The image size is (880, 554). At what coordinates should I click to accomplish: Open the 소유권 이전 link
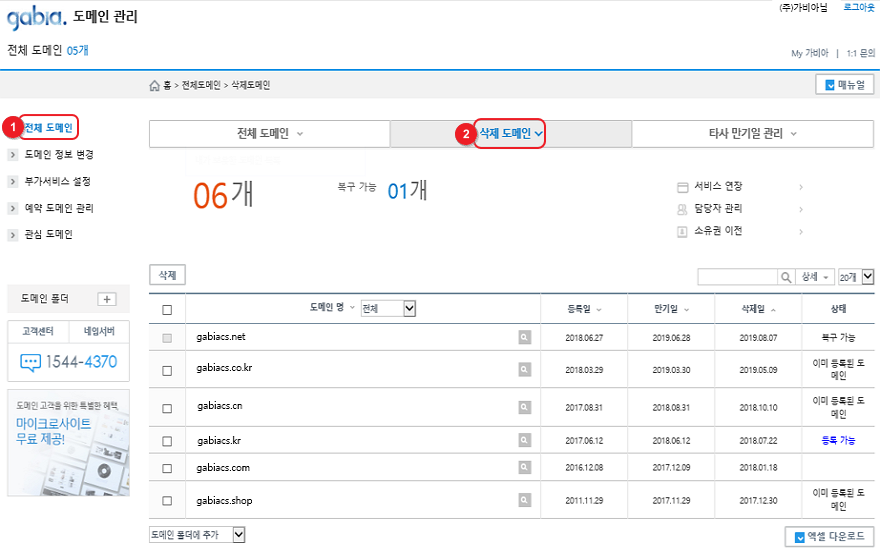click(718, 231)
